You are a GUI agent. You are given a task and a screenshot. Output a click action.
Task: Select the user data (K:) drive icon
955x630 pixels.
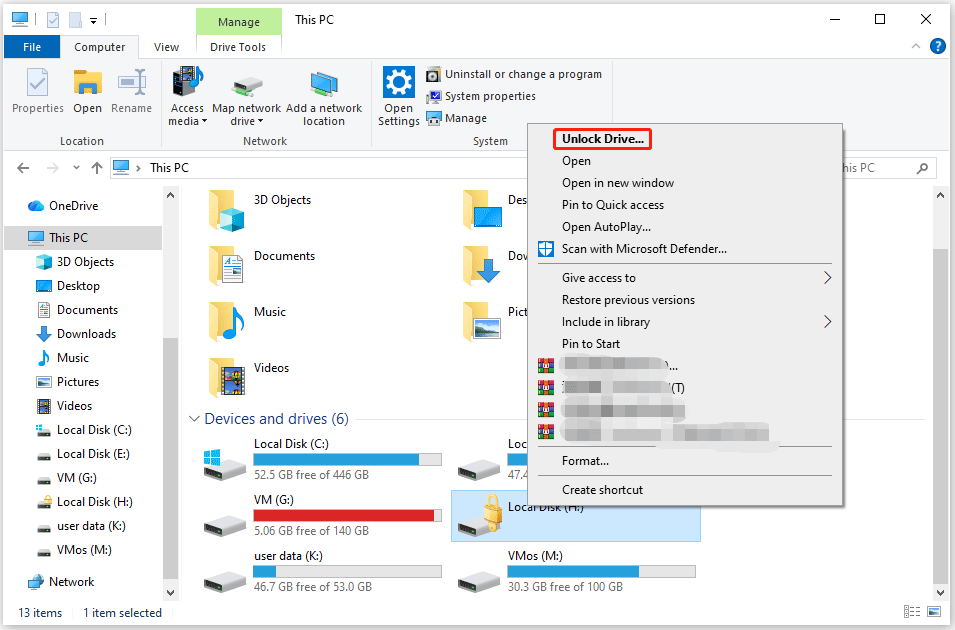coord(225,581)
